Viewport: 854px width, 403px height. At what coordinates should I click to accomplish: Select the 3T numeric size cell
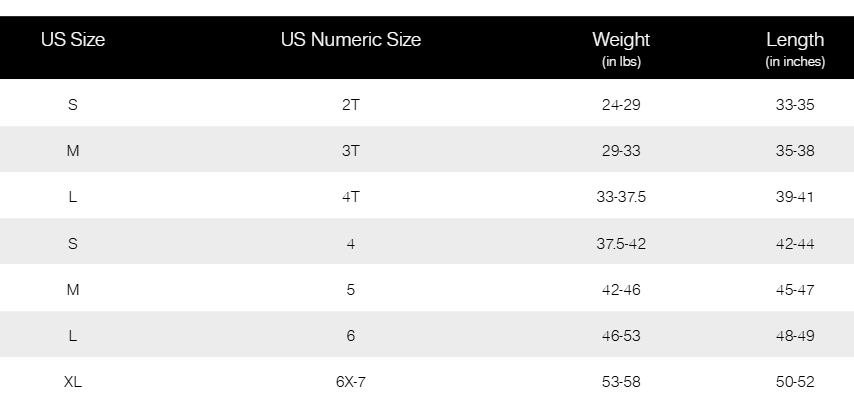coord(351,151)
